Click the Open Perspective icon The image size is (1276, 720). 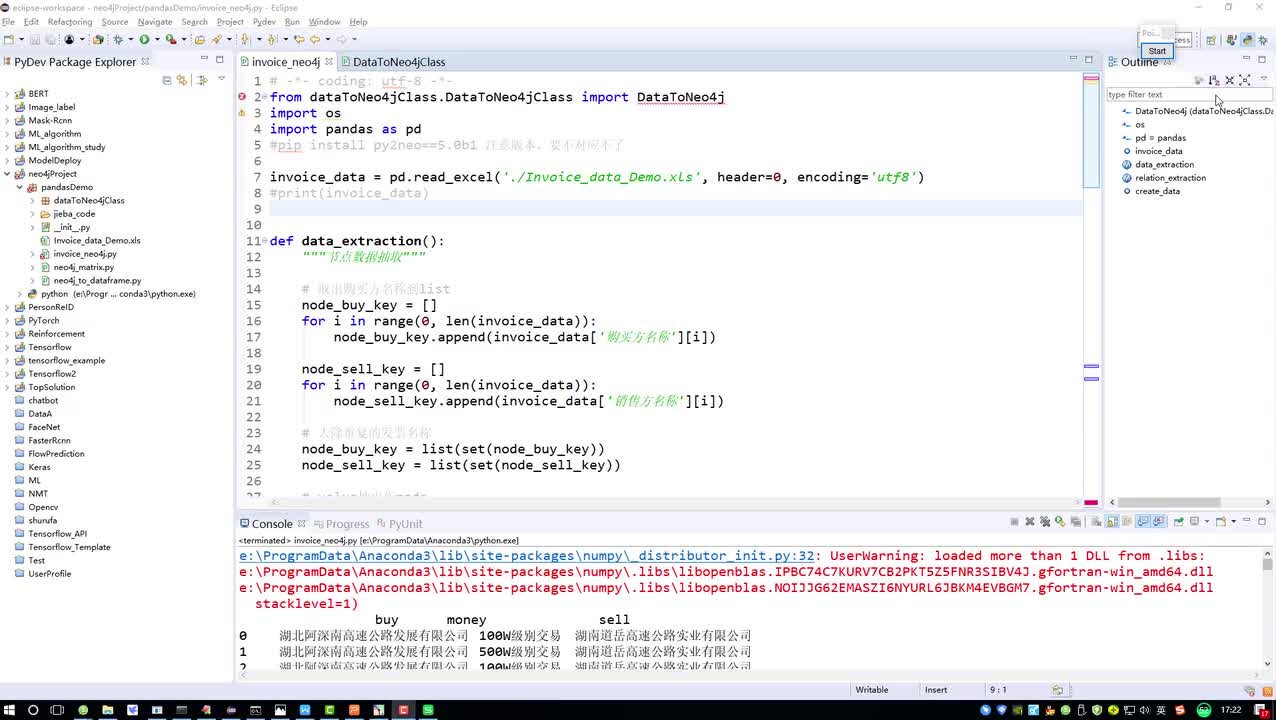point(1211,40)
